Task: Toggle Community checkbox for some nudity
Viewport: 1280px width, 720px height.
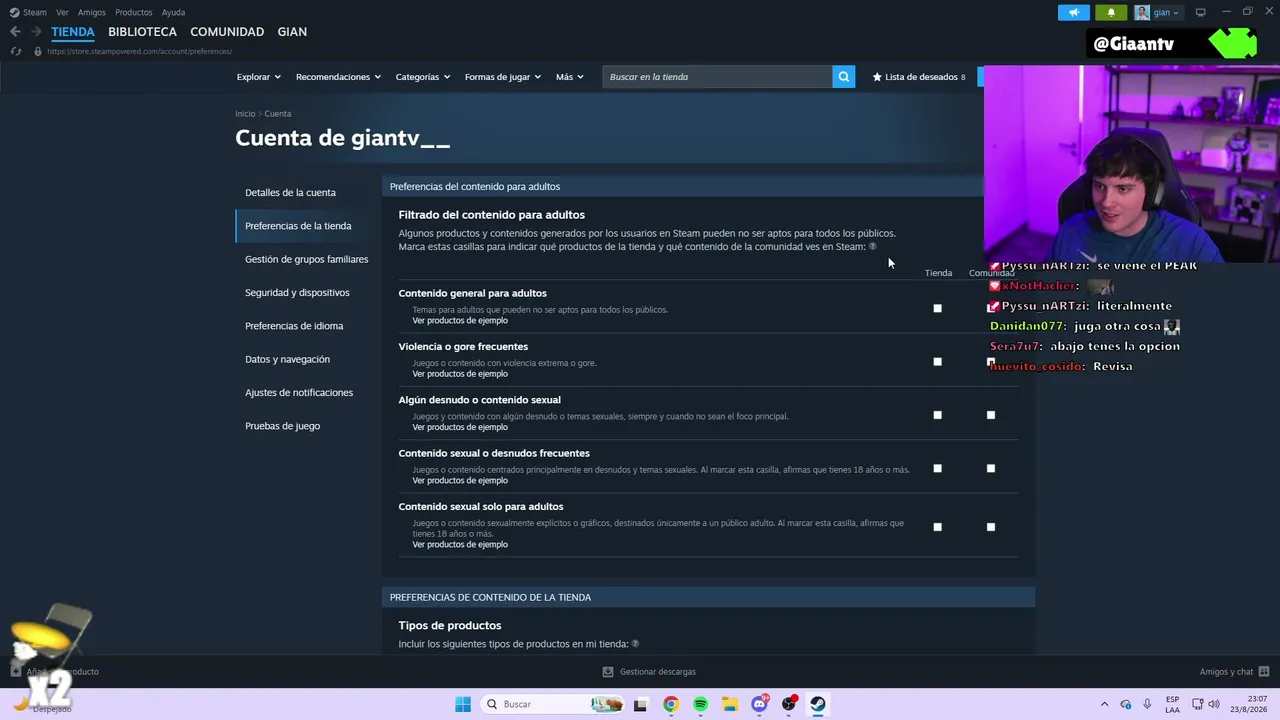Action: click(x=991, y=415)
